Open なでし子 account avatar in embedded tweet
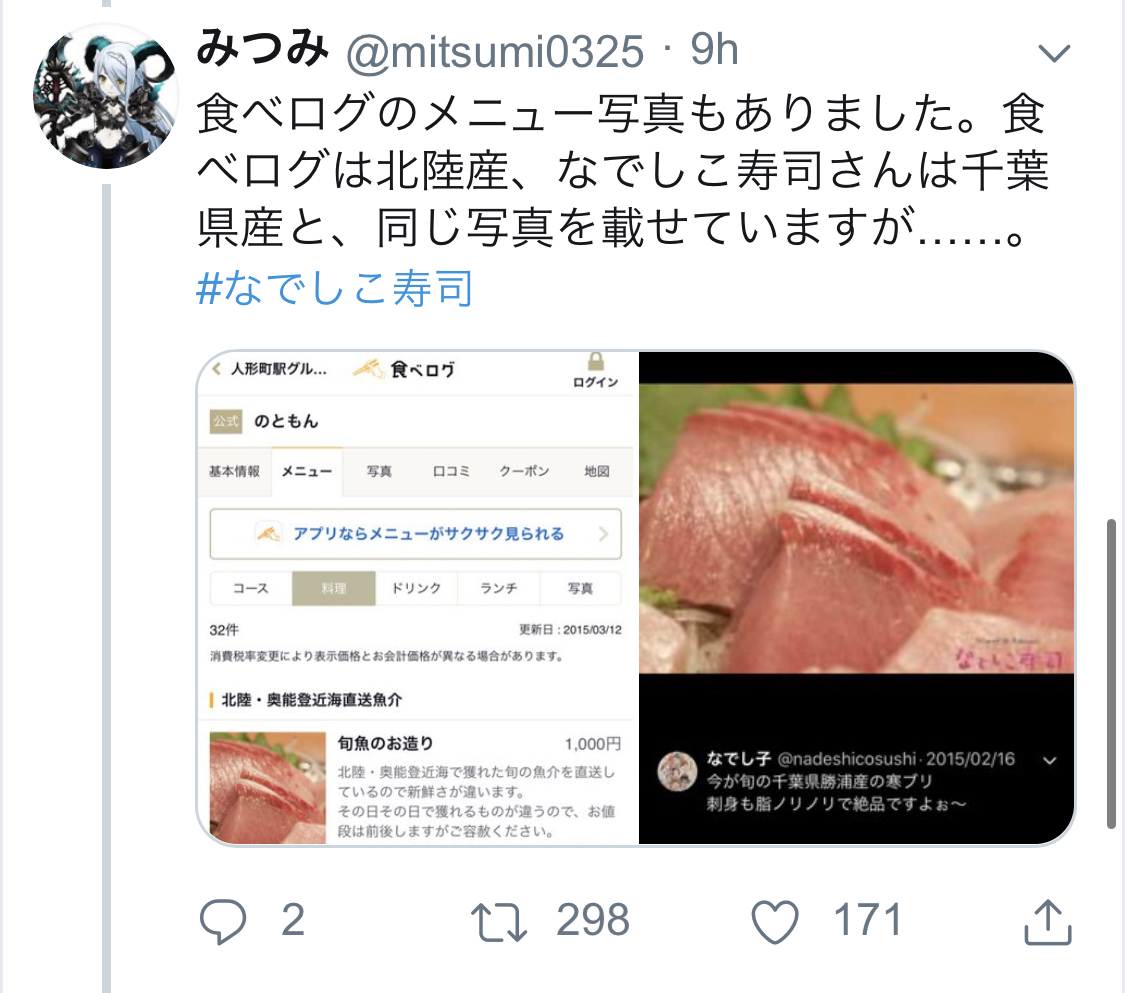 [x=677, y=771]
